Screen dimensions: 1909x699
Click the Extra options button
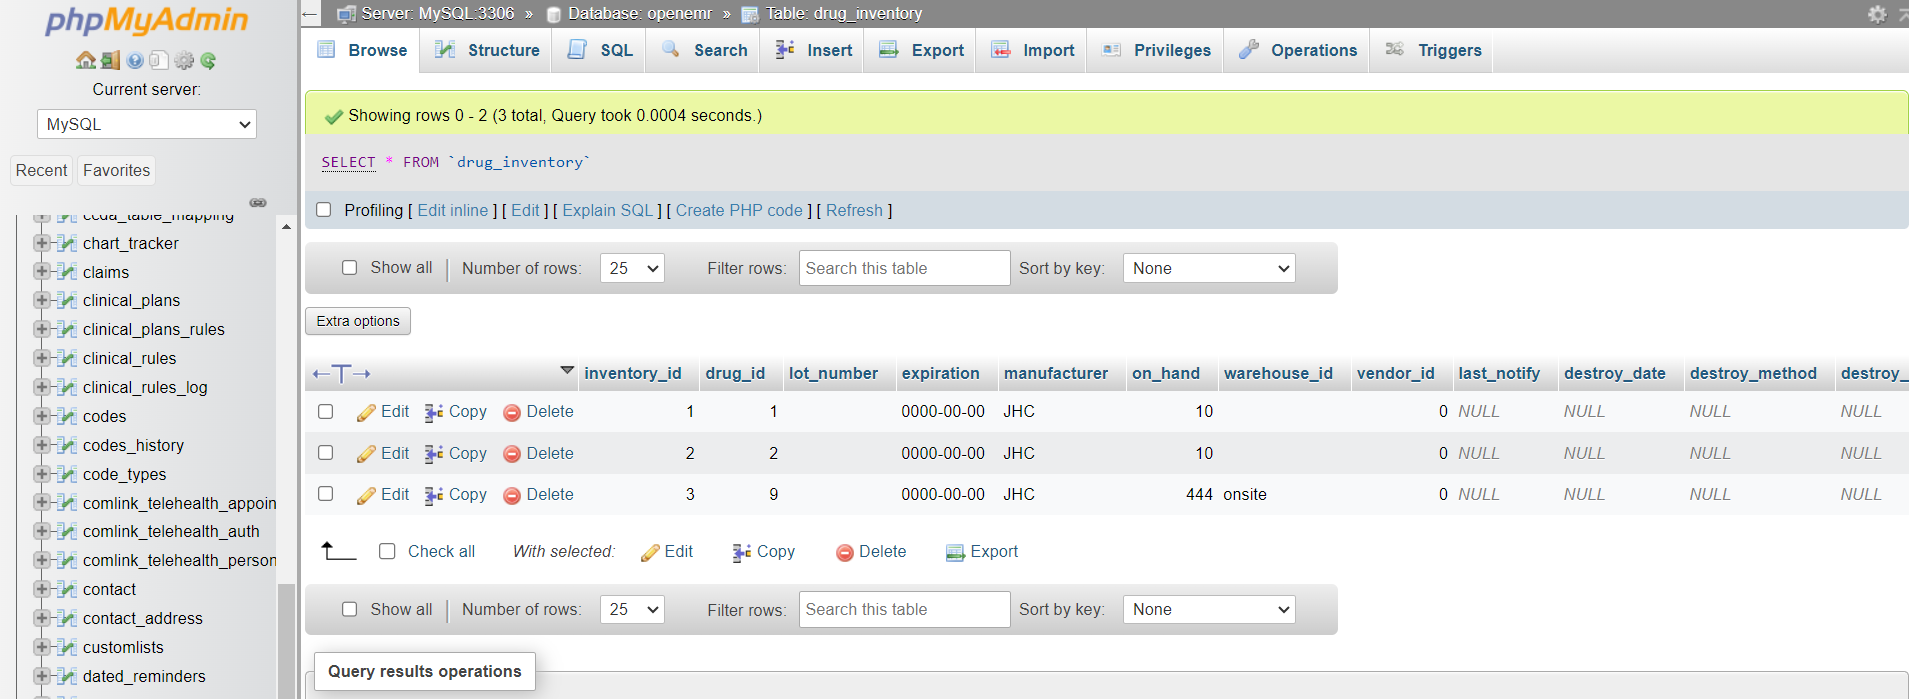tap(358, 321)
